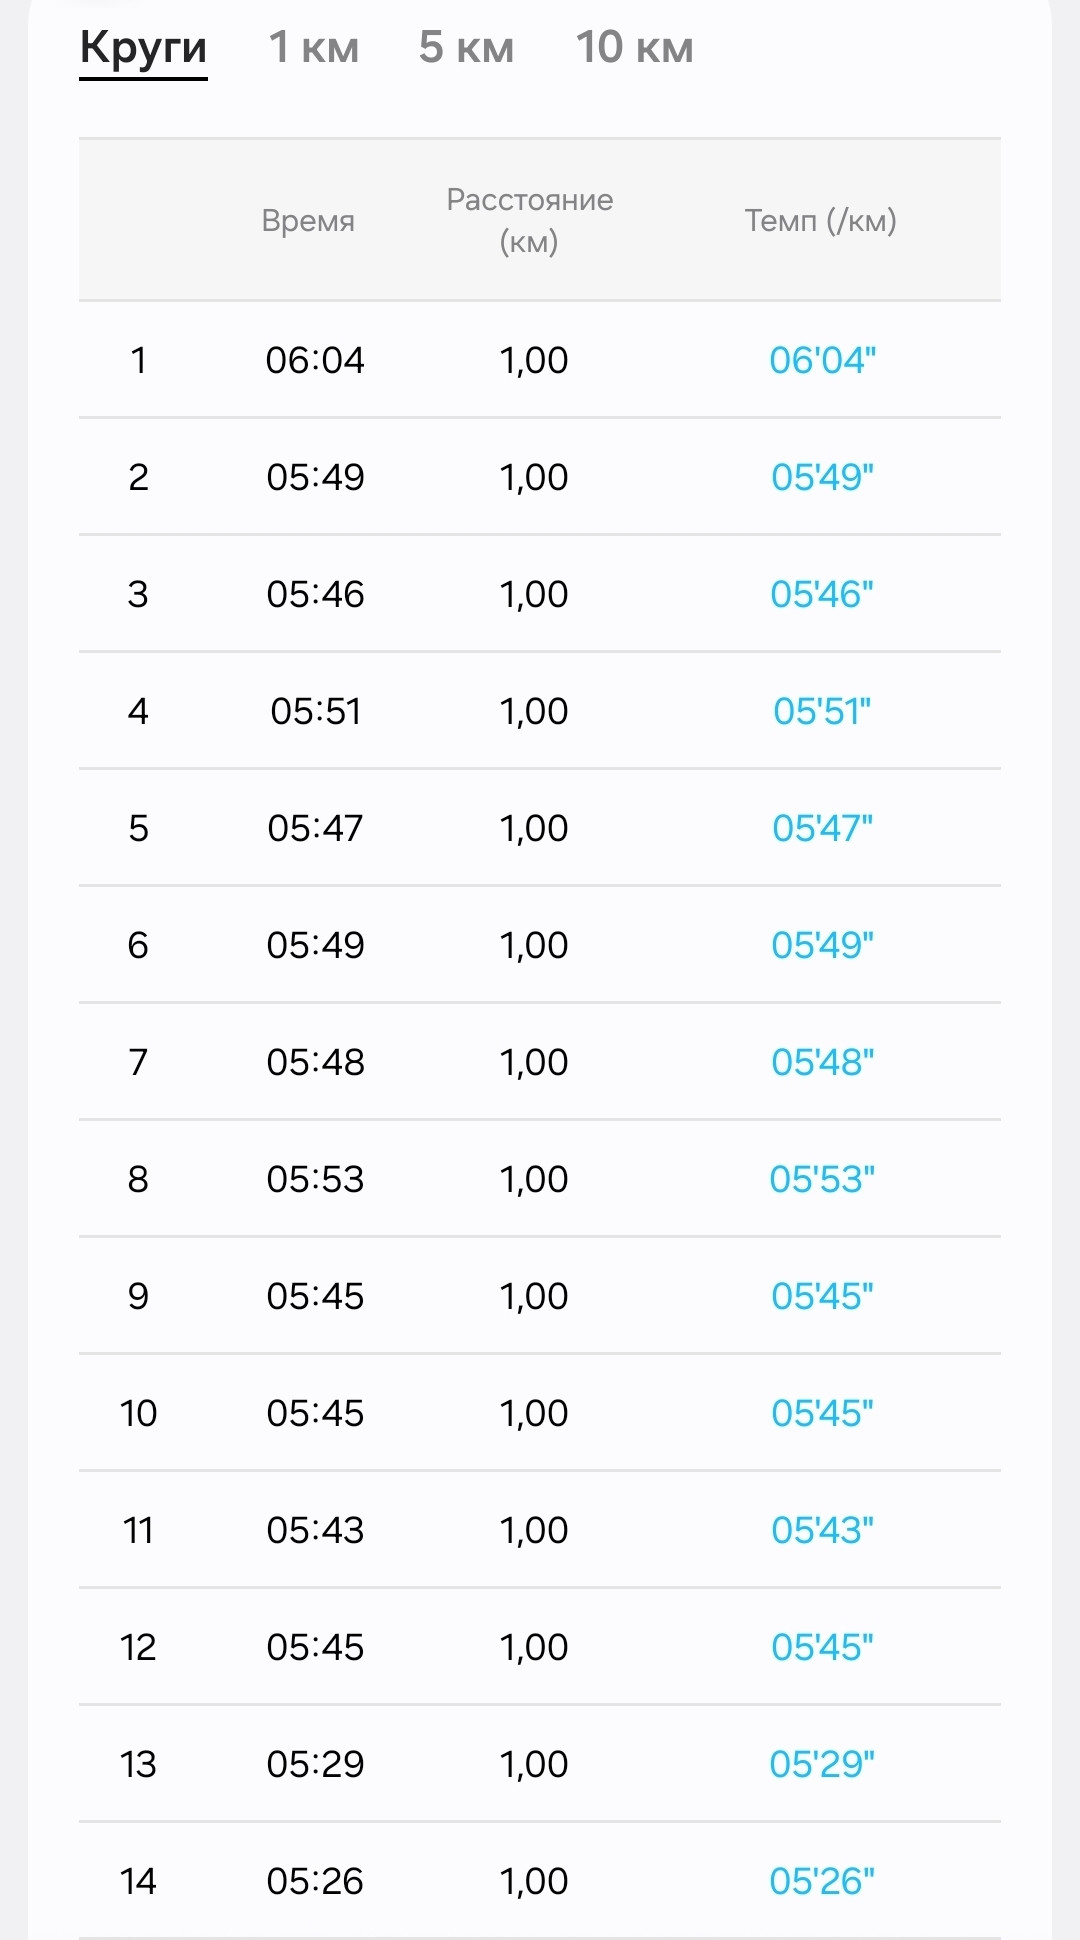Click lap 13 pace 05'29"
1080x1940 pixels.
[x=822, y=1764]
